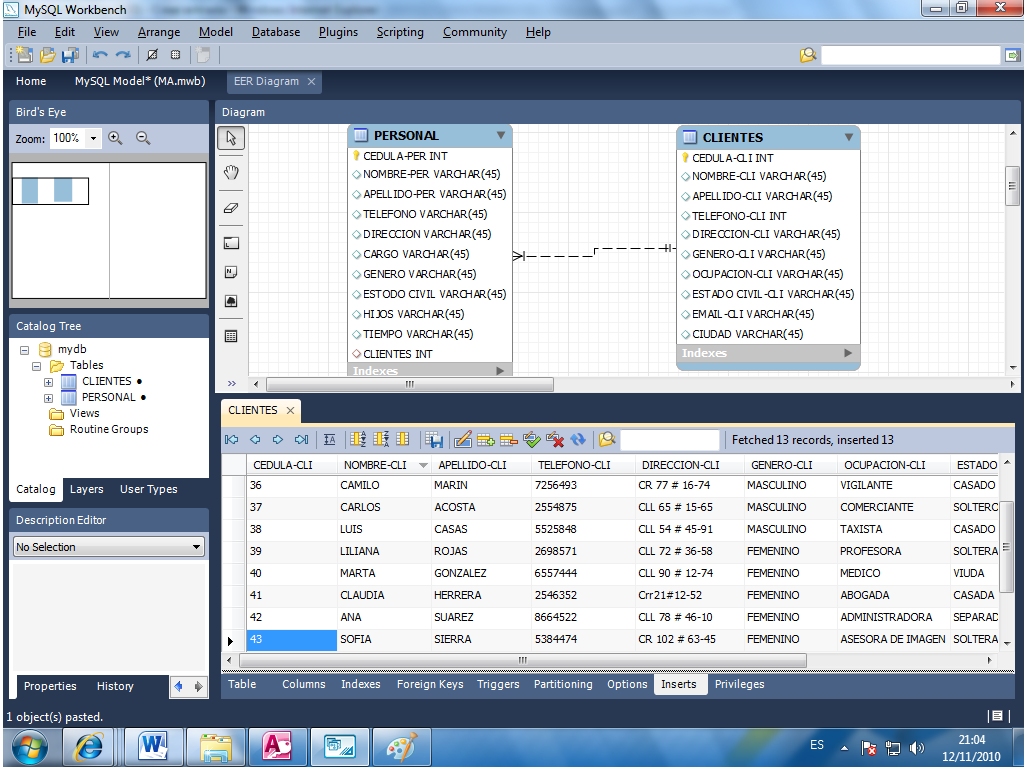Redo the last undone action
This screenshot has height=768, width=1024.
click(x=123, y=55)
